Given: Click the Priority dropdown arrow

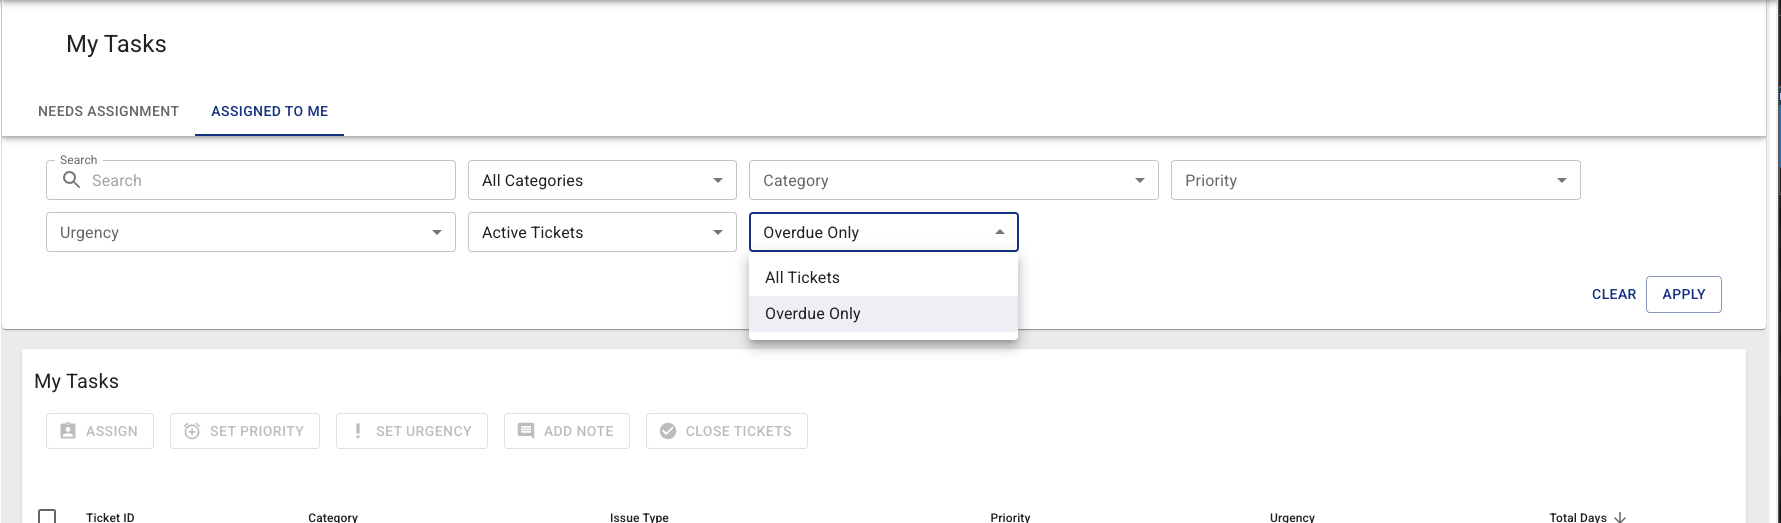Looking at the screenshot, I should coord(1561,180).
